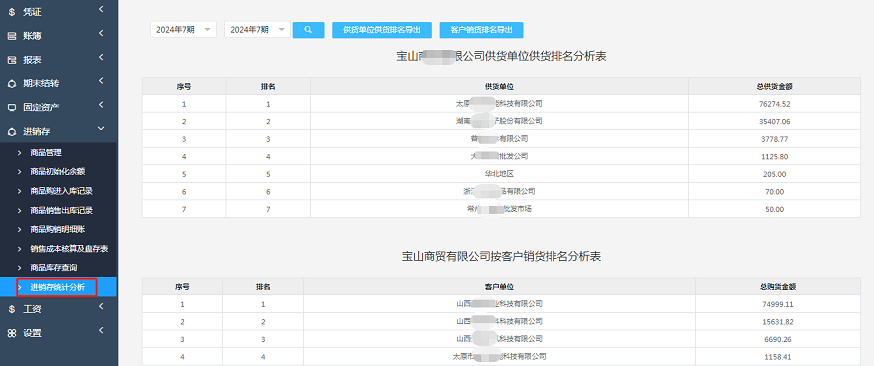Expand the 固定资产 menu chevron
Screen dimensions: 874x366
pyautogui.click(x=101, y=104)
